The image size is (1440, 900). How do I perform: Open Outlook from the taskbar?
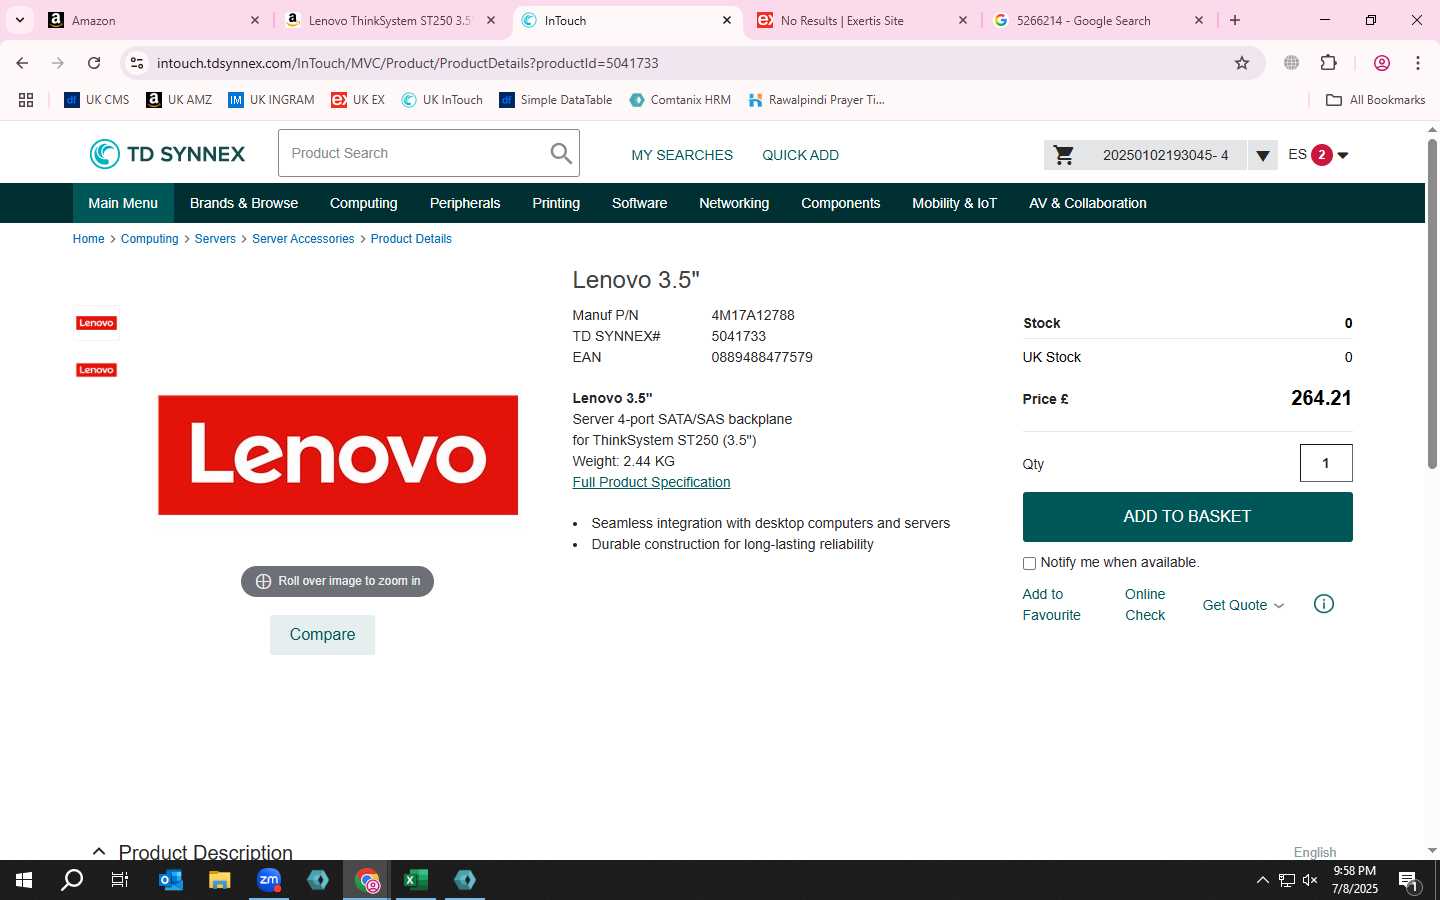coord(171,880)
